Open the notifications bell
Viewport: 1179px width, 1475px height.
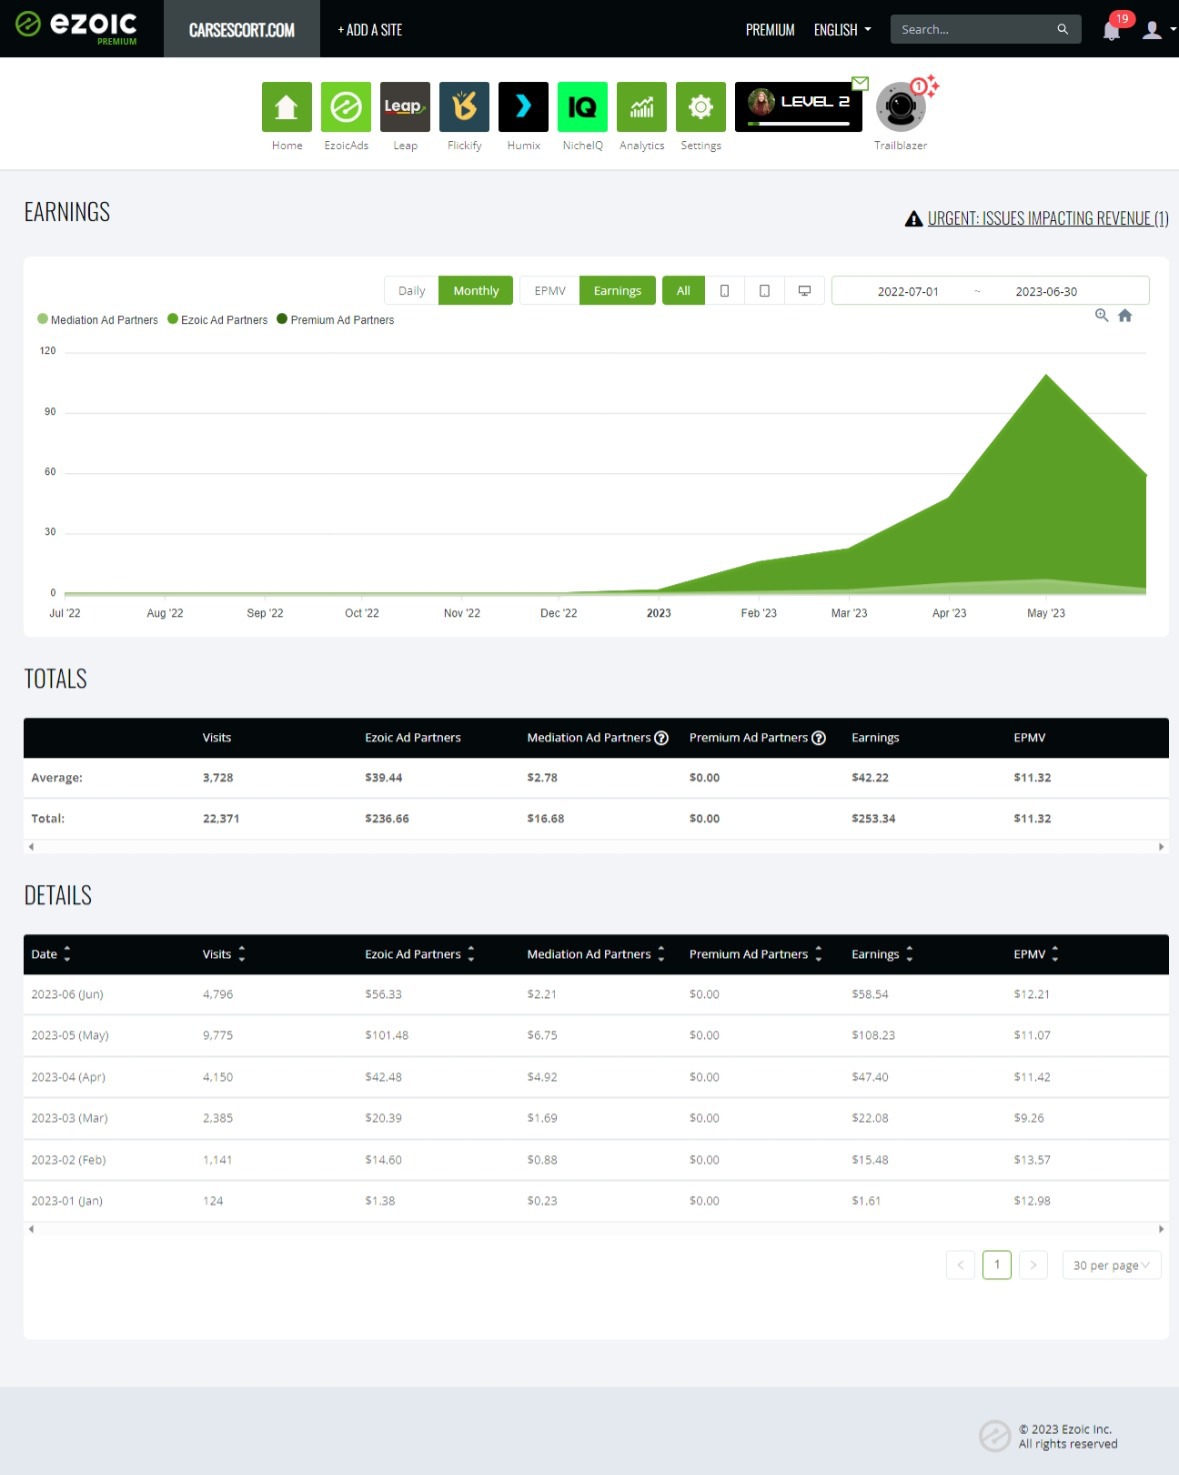point(1111,31)
